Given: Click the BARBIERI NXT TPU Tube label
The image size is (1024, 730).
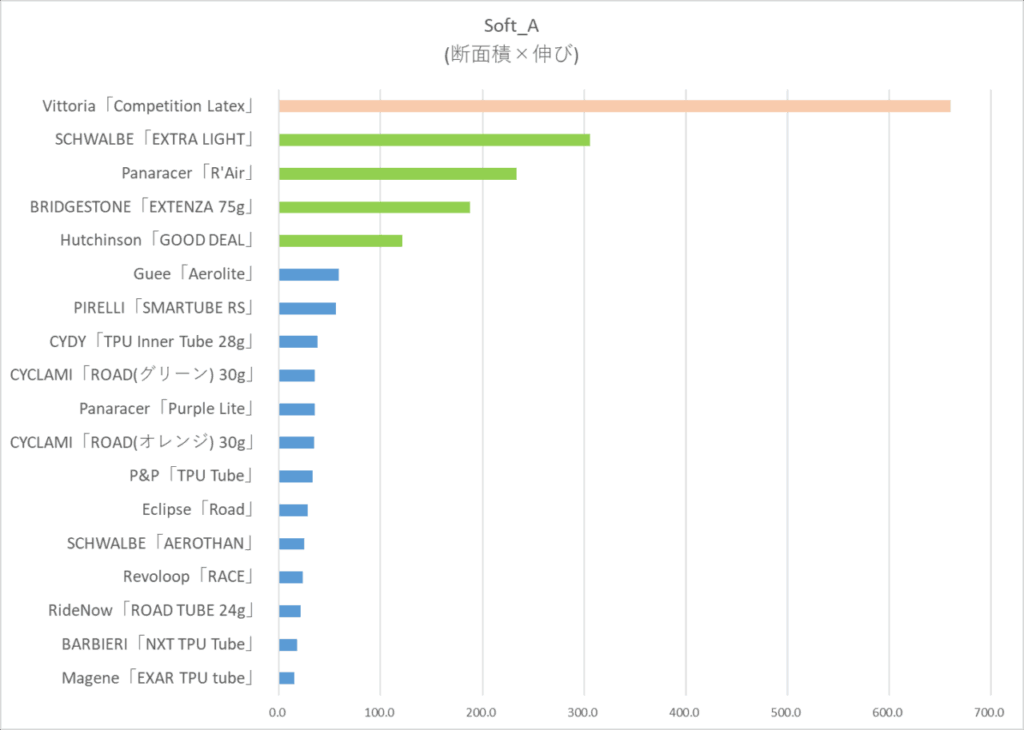Looking at the screenshot, I should click(x=157, y=644).
